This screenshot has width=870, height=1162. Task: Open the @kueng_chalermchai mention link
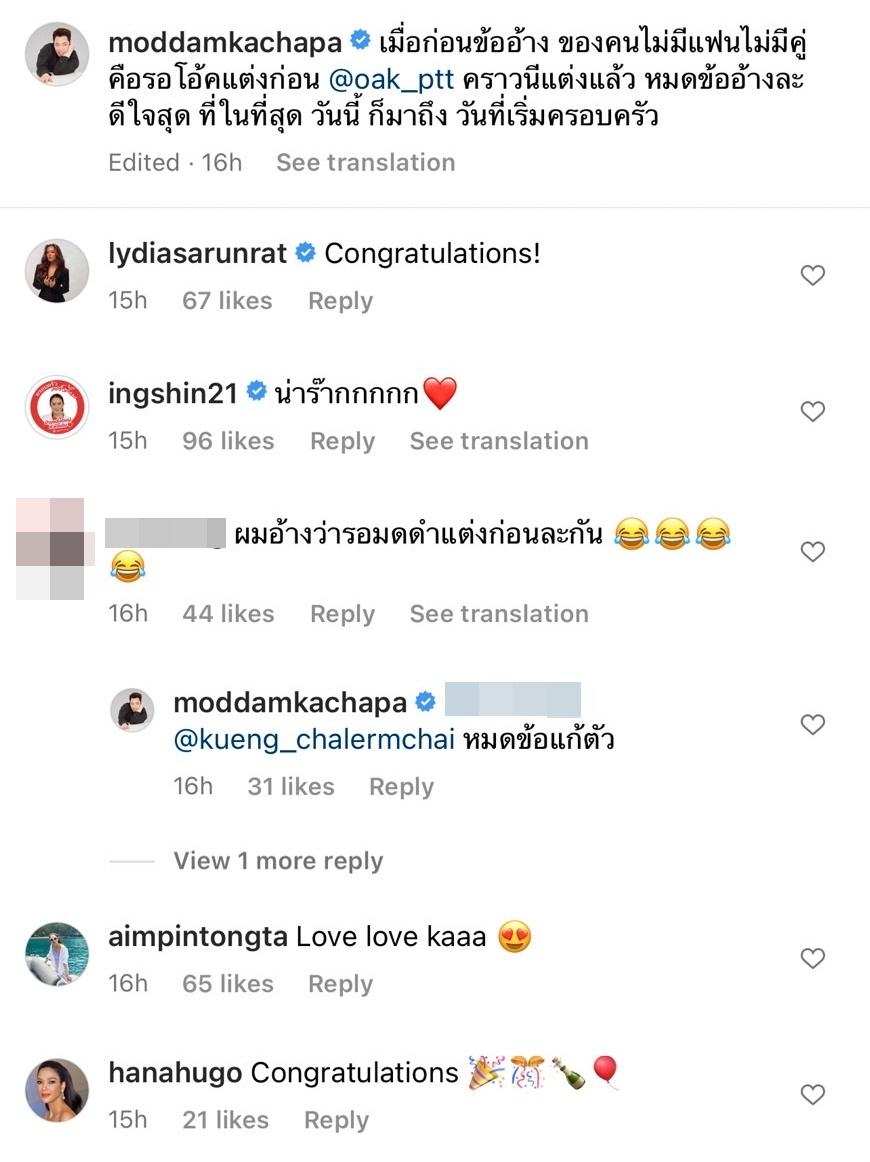point(314,741)
